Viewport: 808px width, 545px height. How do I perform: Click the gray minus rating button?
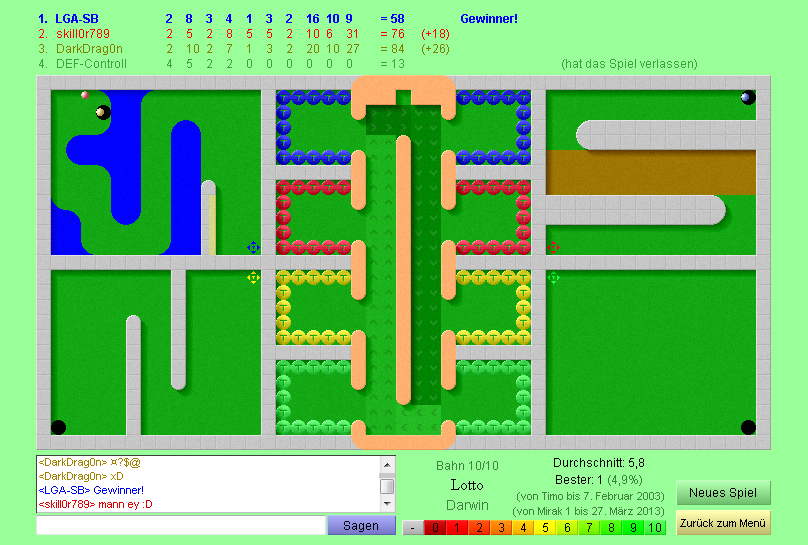coord(413,528)
